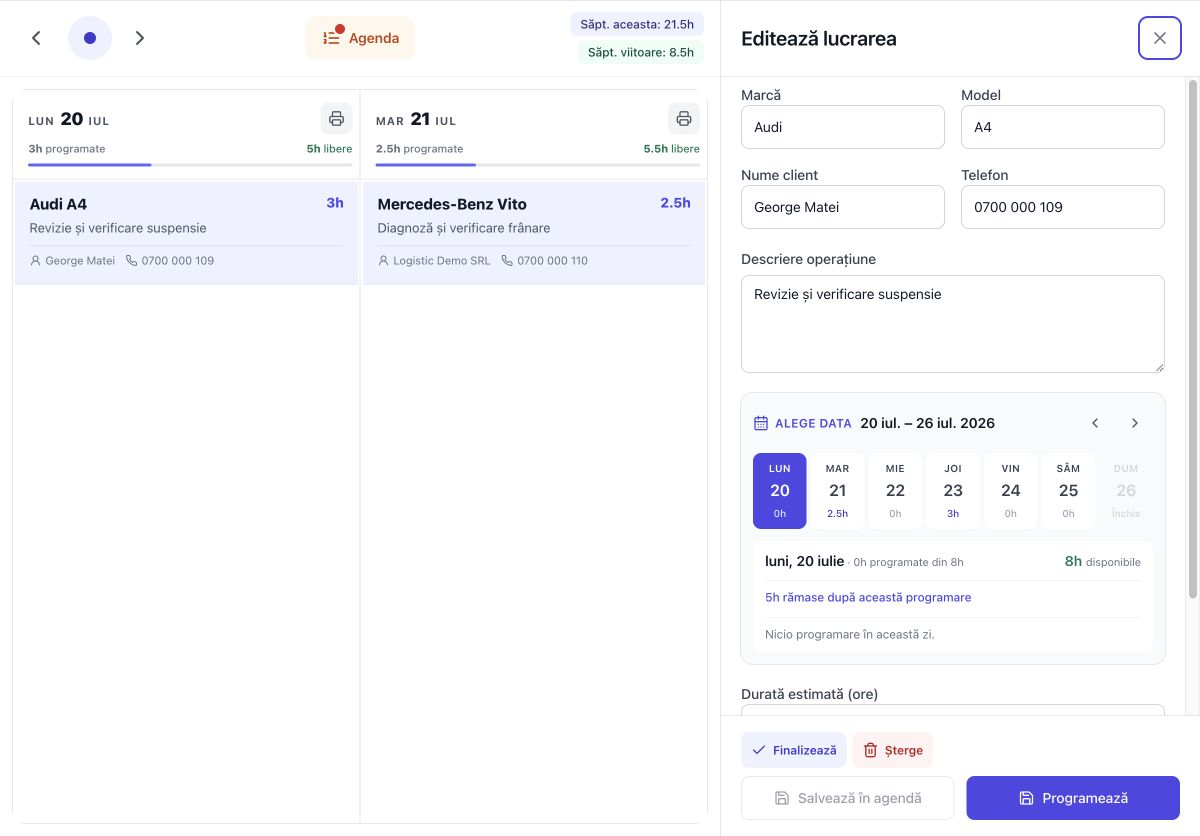Select JOI 23 in date picker
Screen dimensions: 1200x836
(953, 491)
